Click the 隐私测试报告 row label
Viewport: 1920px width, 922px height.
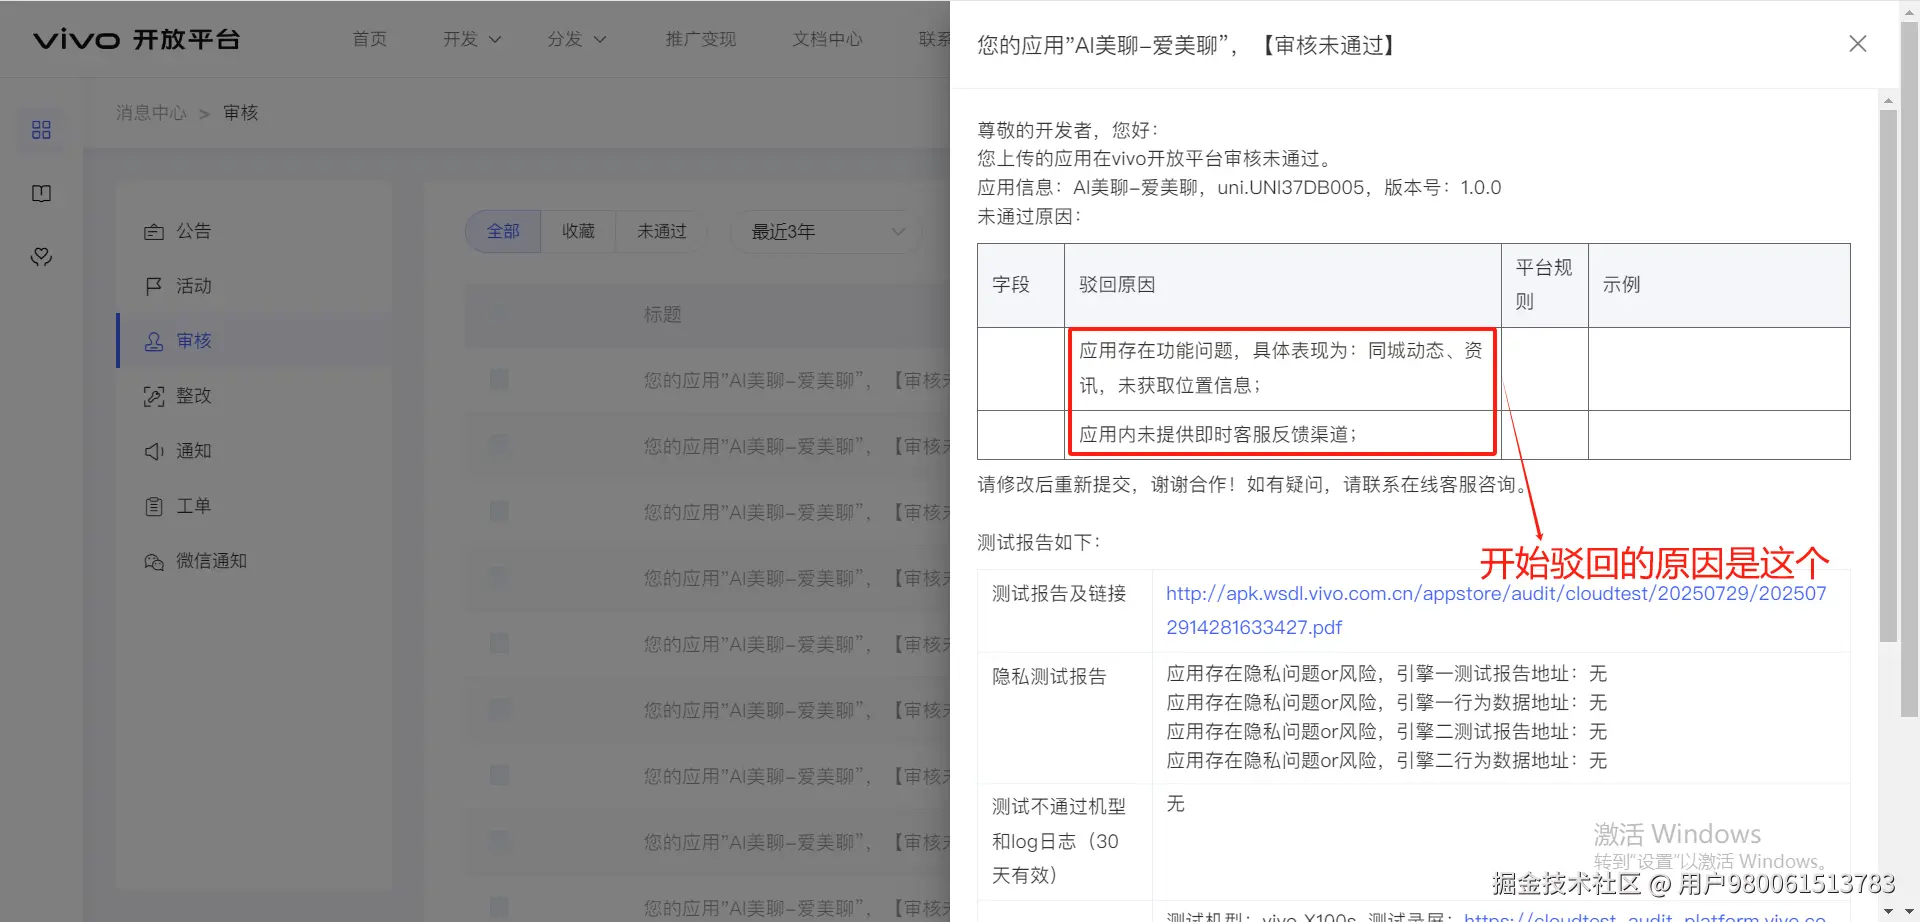coord(1049,677)
